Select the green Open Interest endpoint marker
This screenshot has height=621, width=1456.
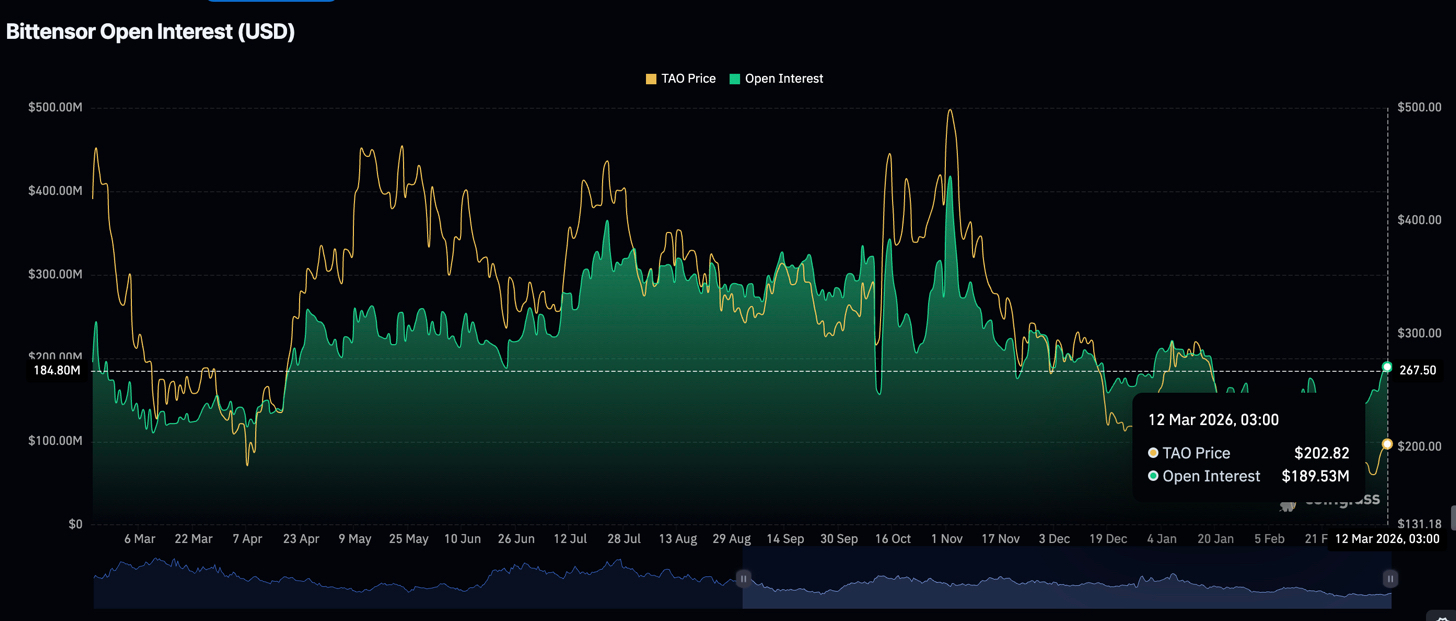tap(1387, 367)
